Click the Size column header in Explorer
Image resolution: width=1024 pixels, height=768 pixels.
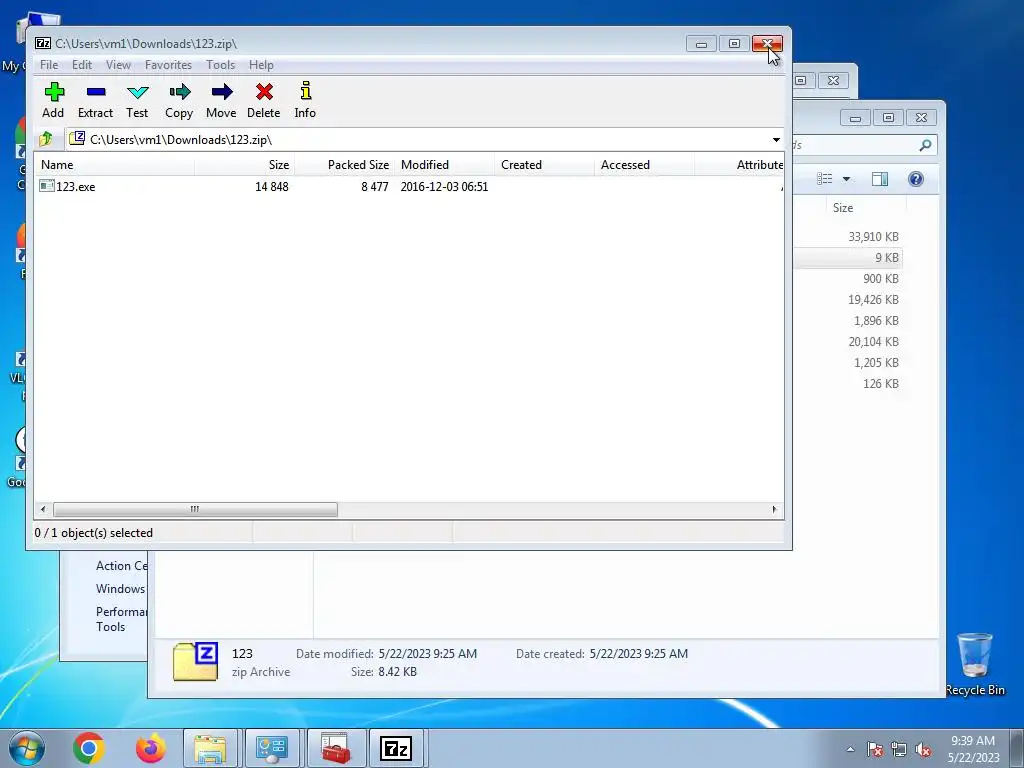tap(843, 208)
